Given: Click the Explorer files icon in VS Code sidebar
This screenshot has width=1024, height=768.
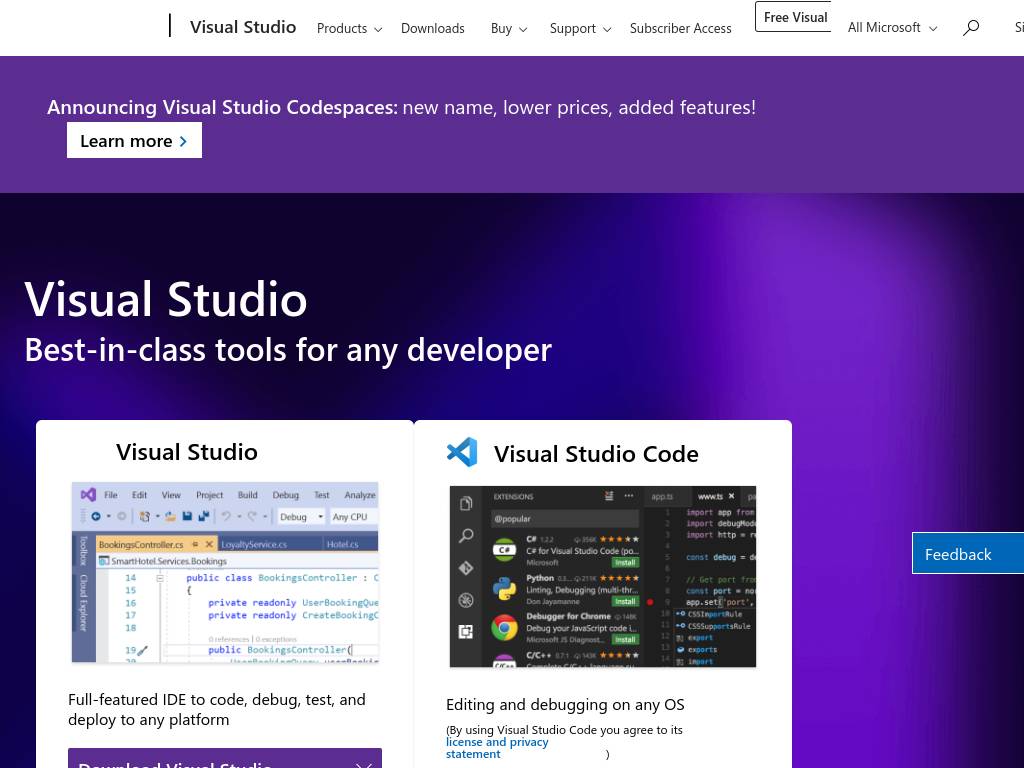Looking at the screenshot, I should [466, 504].
